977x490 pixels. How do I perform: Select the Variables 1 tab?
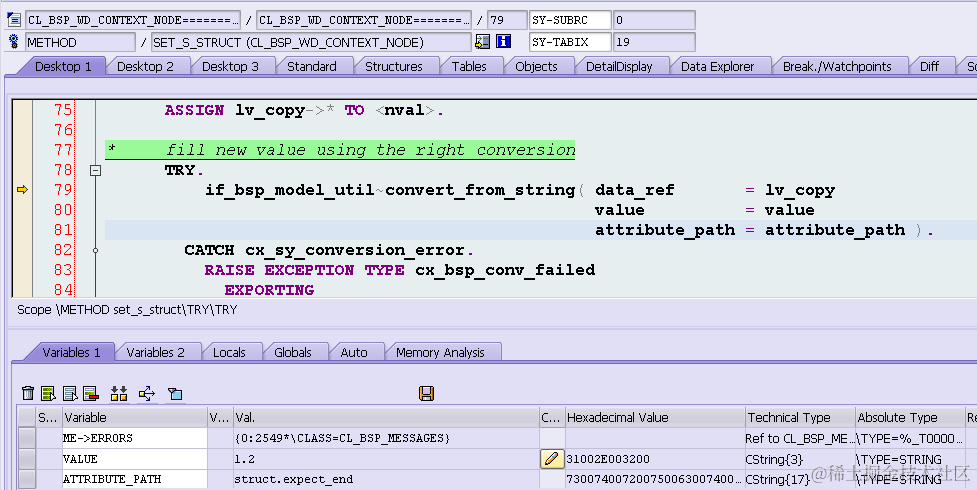tap(71, 352)
